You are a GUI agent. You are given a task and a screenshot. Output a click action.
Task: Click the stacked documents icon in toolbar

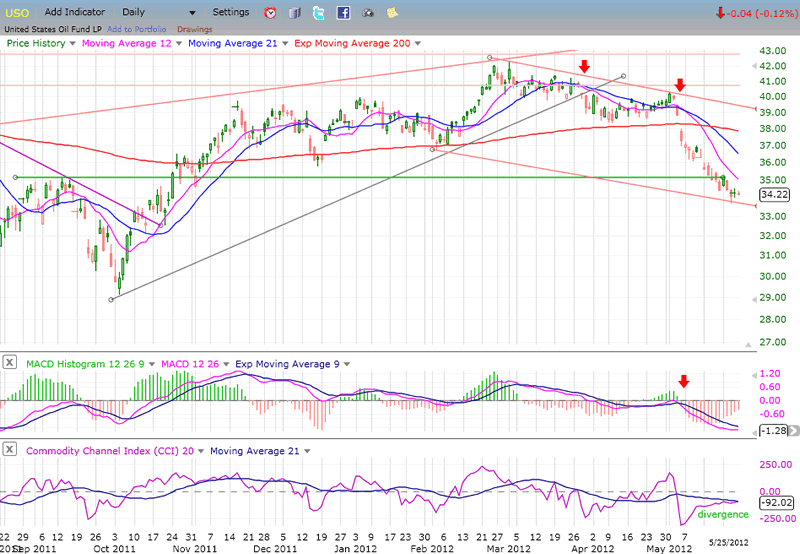click(294, 13)
